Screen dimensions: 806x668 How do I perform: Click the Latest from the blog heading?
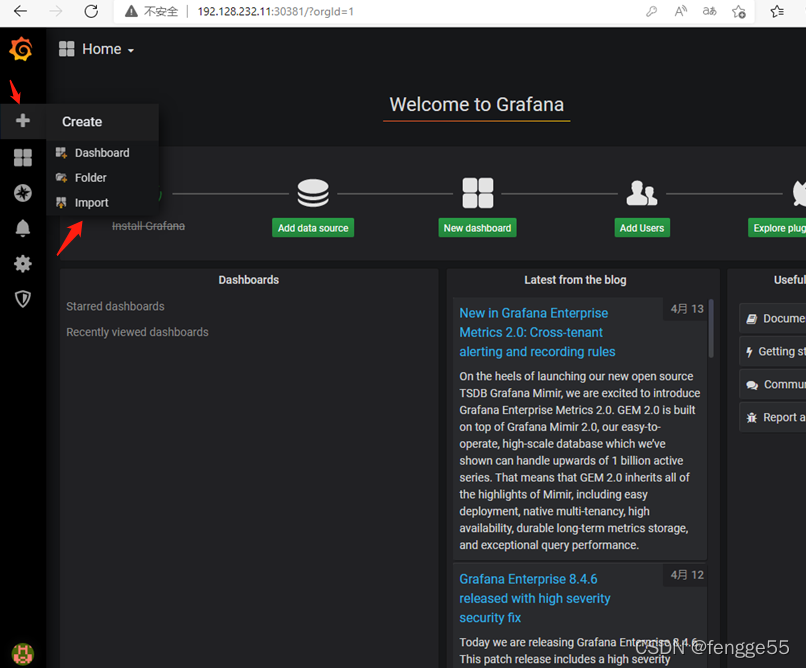[x=575, y=280]
